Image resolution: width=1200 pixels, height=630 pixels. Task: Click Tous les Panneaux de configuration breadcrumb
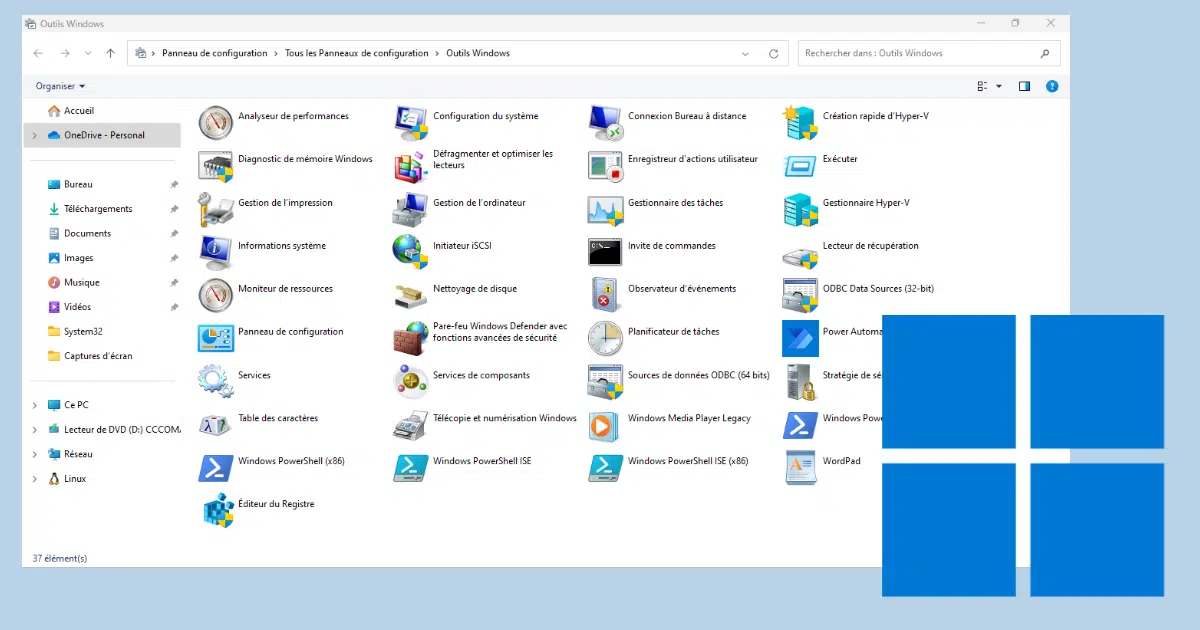click(357, 53)
